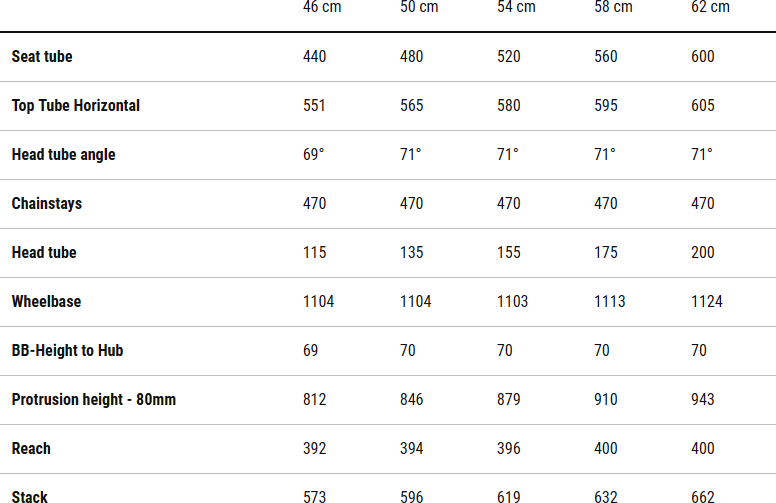Select the Head tube value 200
Viewport: 776px width, 503px height.
pyautogui.click(x=703, y=253)
